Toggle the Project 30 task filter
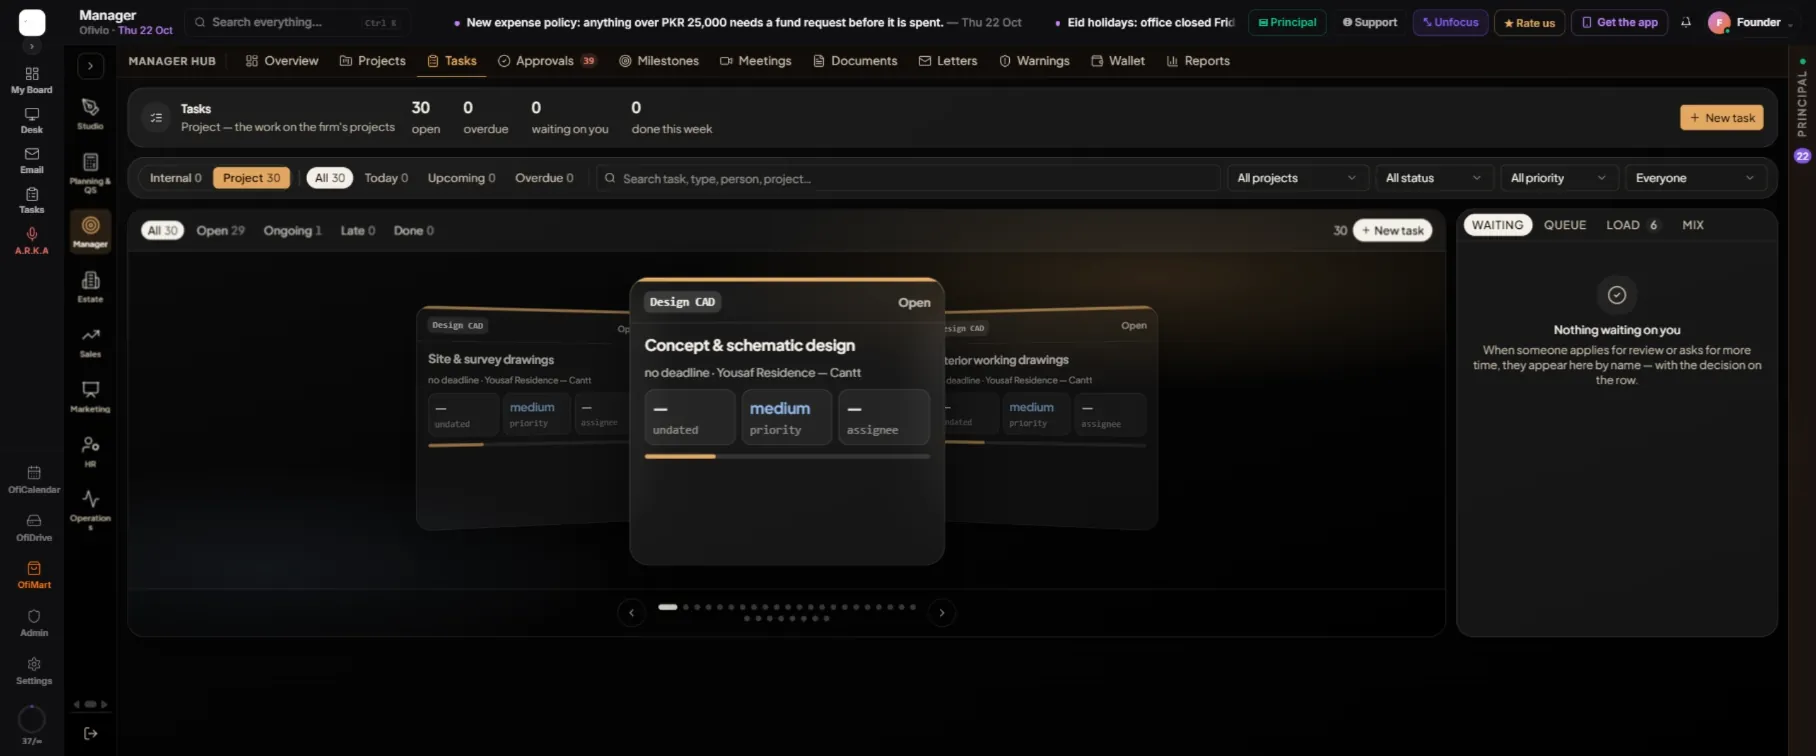1816x756 pixels. (251, 178)
